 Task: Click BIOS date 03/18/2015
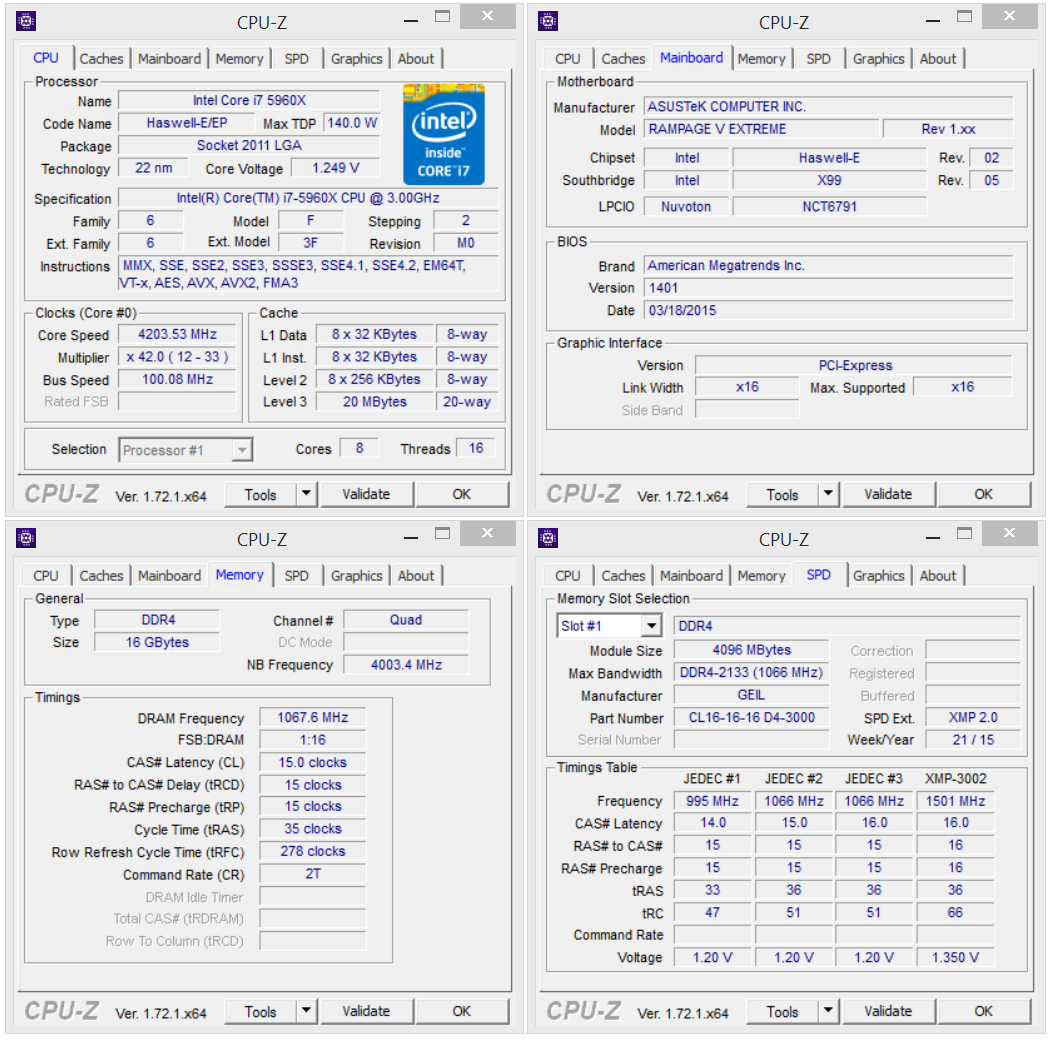(x=828, y=311)
